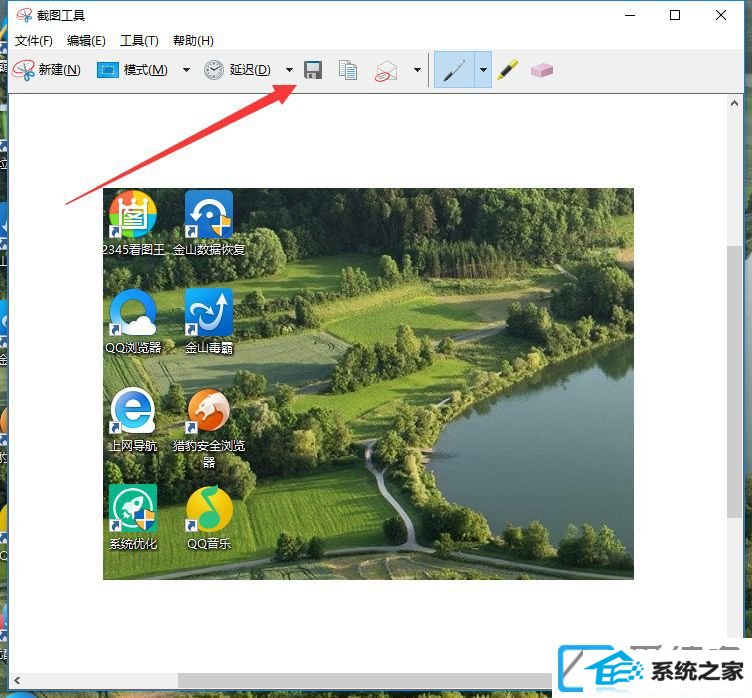Click the 模式(M) mode button
The height and width of the screenshot is (698, 752).
[x=132, y=70]
